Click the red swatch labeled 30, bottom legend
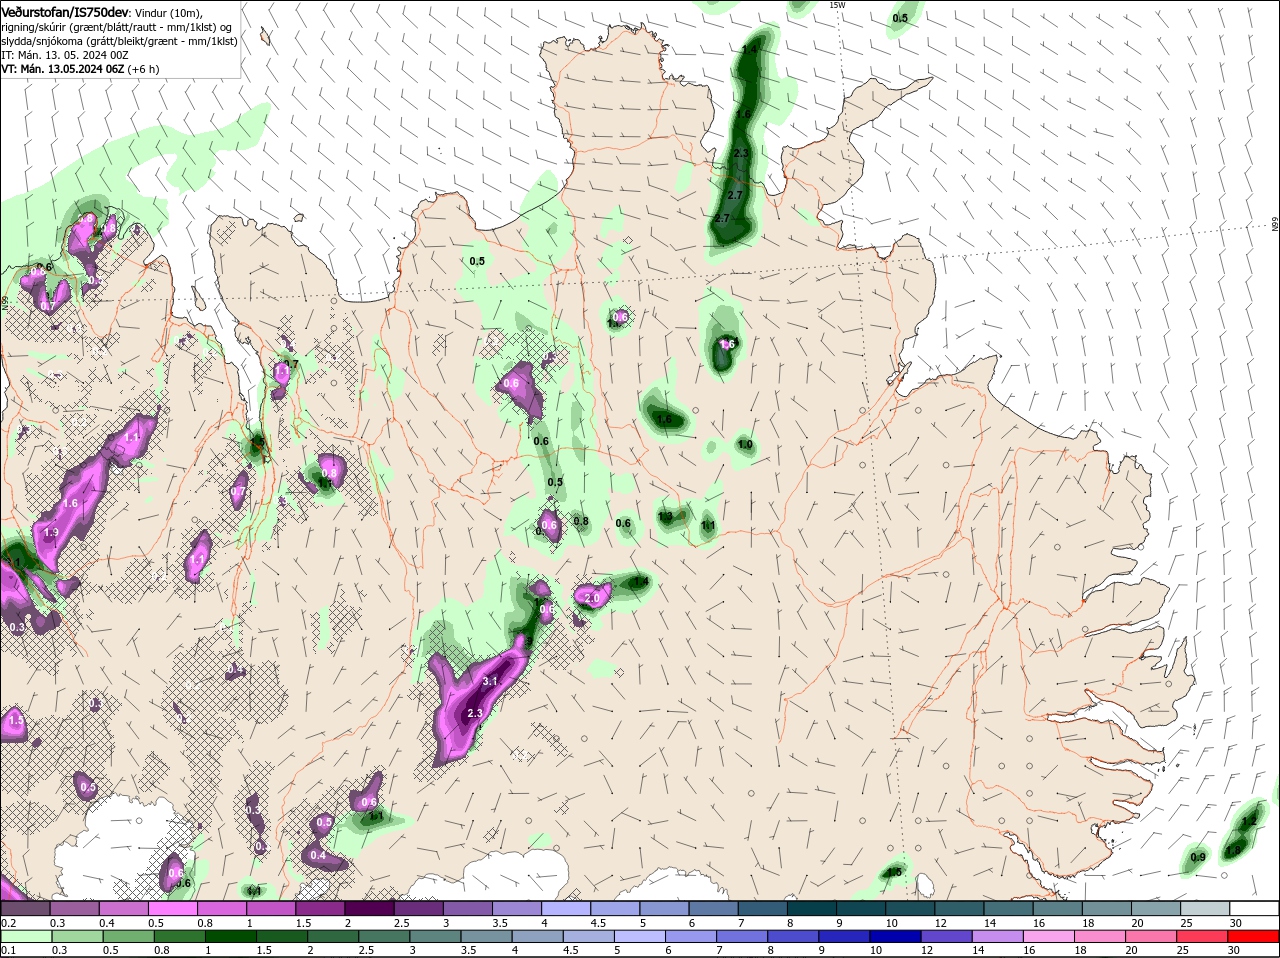Image resolution: width=1280 pixels, height=958 pixels. (1255, 937)
